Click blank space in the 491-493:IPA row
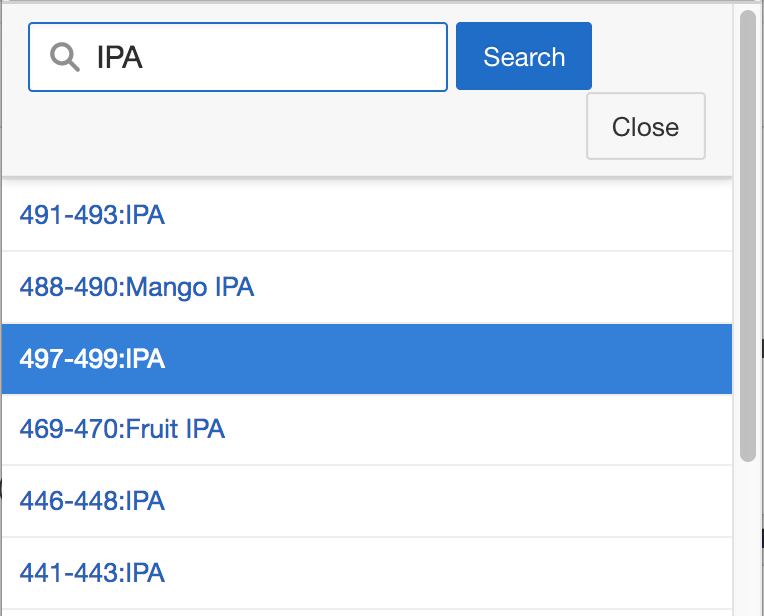Image resolution: width=764 pixels, height=616 pixels. [450, 215]
